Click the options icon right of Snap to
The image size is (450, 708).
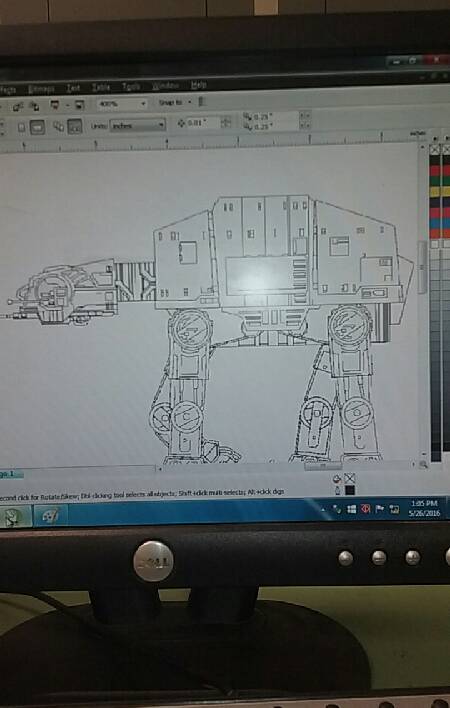coord(201,102)
